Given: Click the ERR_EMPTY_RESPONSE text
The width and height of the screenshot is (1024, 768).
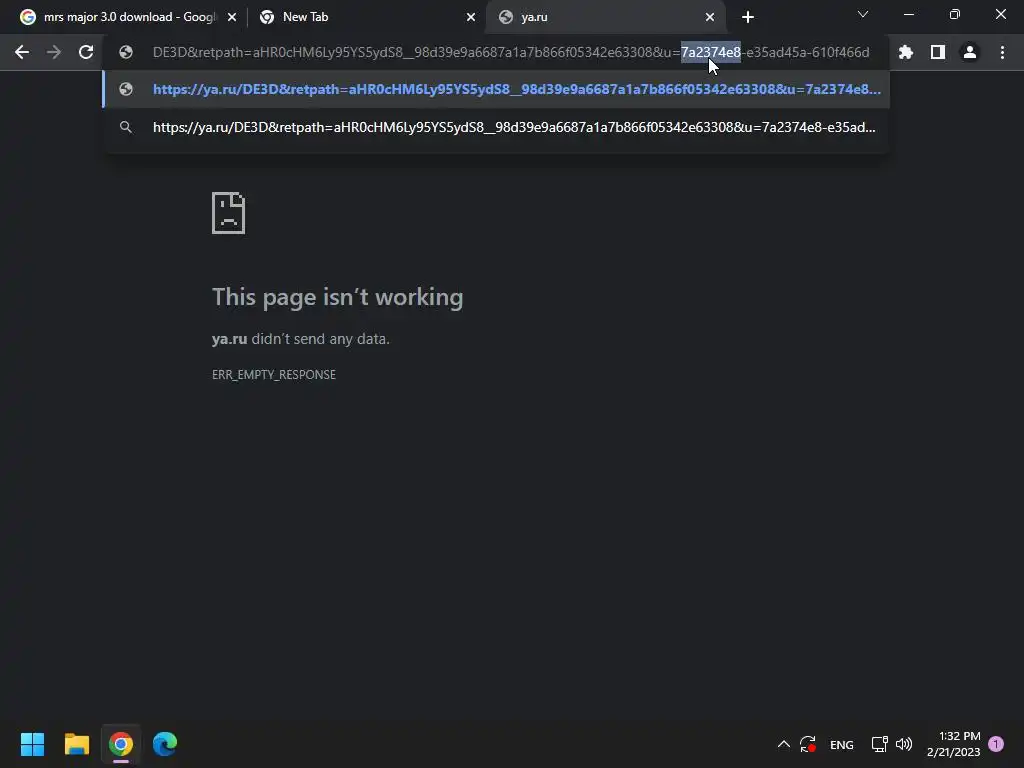Looking at the screenshot, I should tap(274, 375).
